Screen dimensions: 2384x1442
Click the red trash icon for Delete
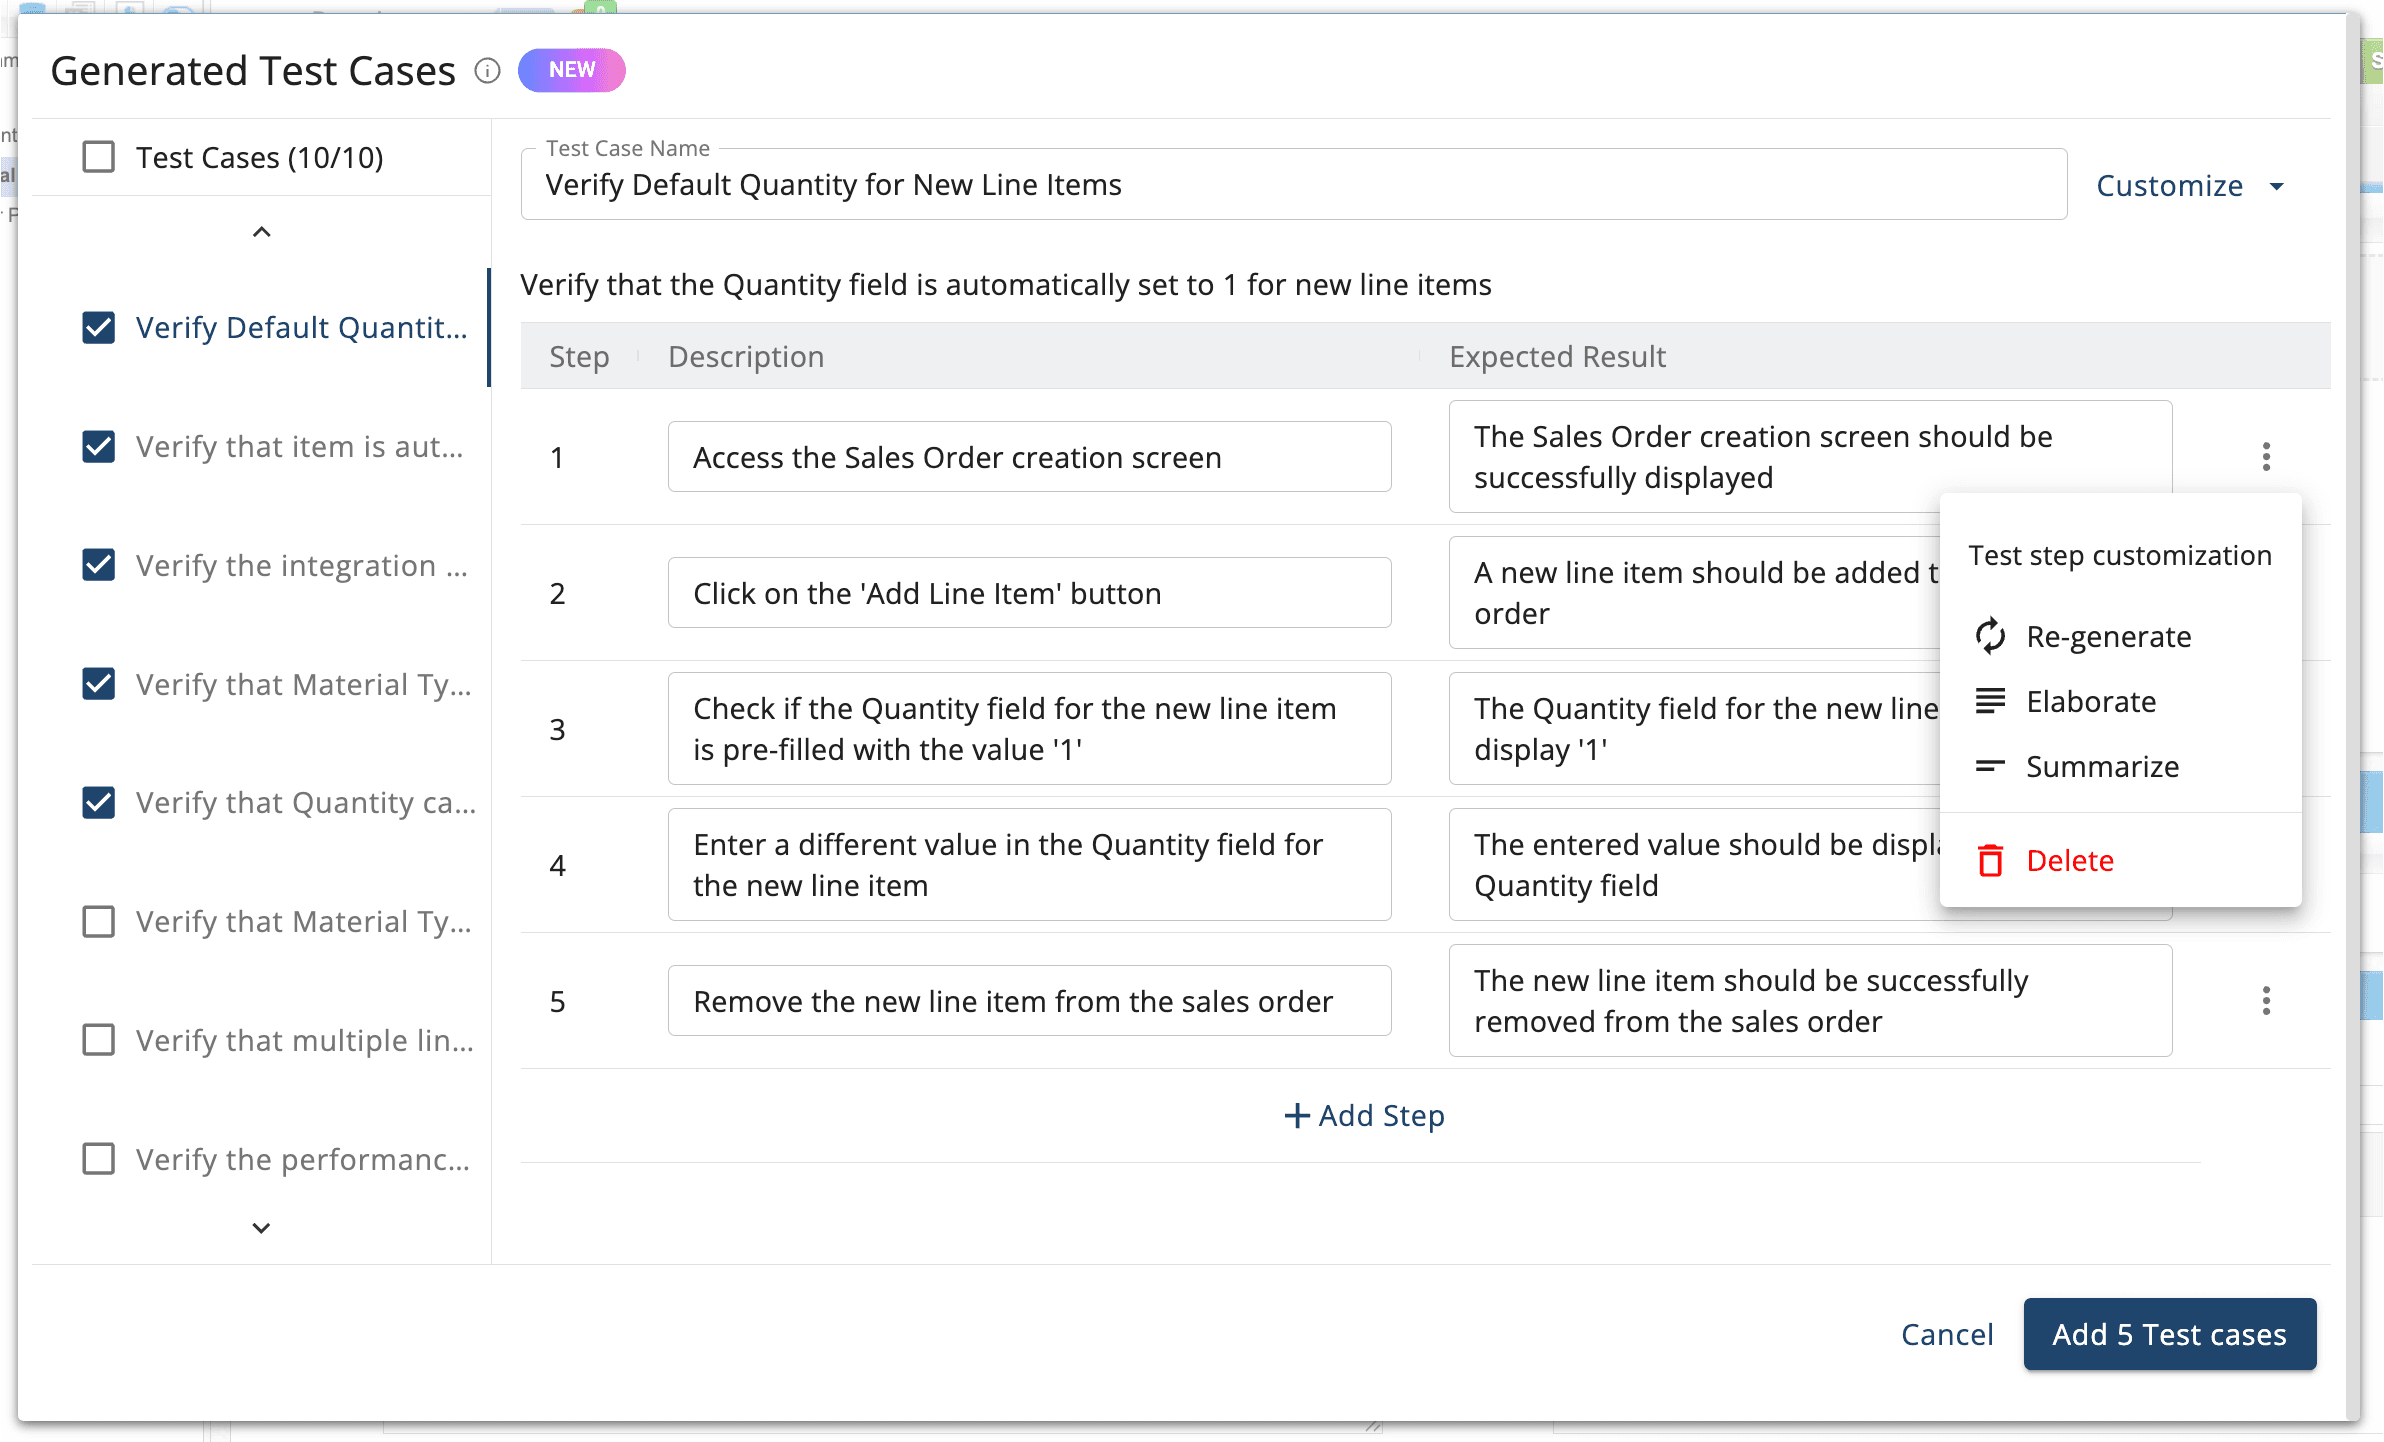pyautogui.click(x=1992, y=860)
